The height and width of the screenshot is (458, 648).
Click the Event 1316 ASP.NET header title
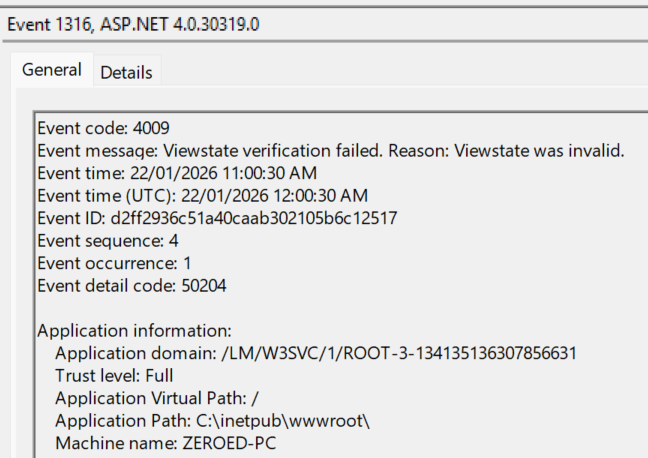(133, 24)
